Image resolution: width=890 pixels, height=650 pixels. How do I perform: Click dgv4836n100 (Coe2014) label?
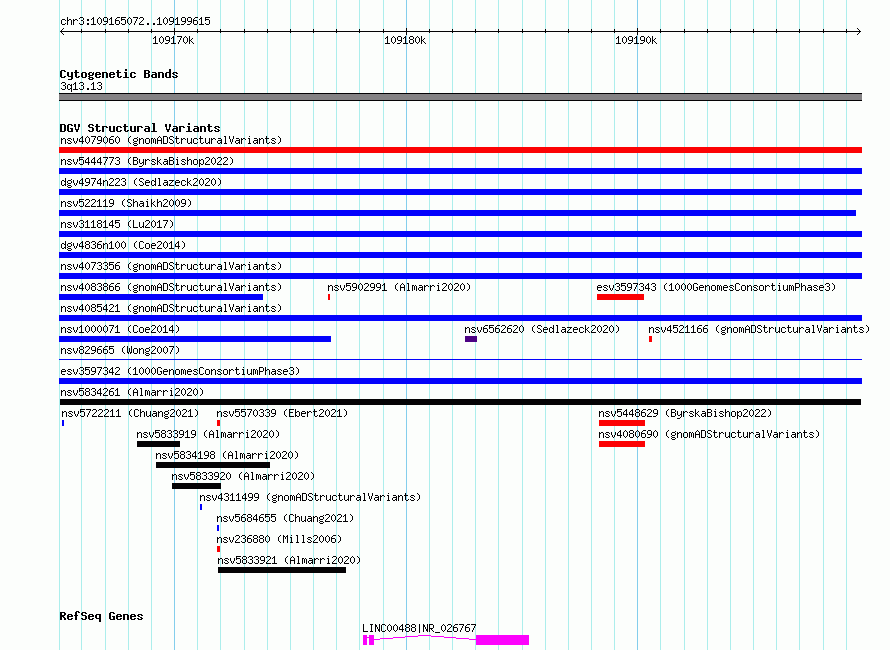[123, 245]
